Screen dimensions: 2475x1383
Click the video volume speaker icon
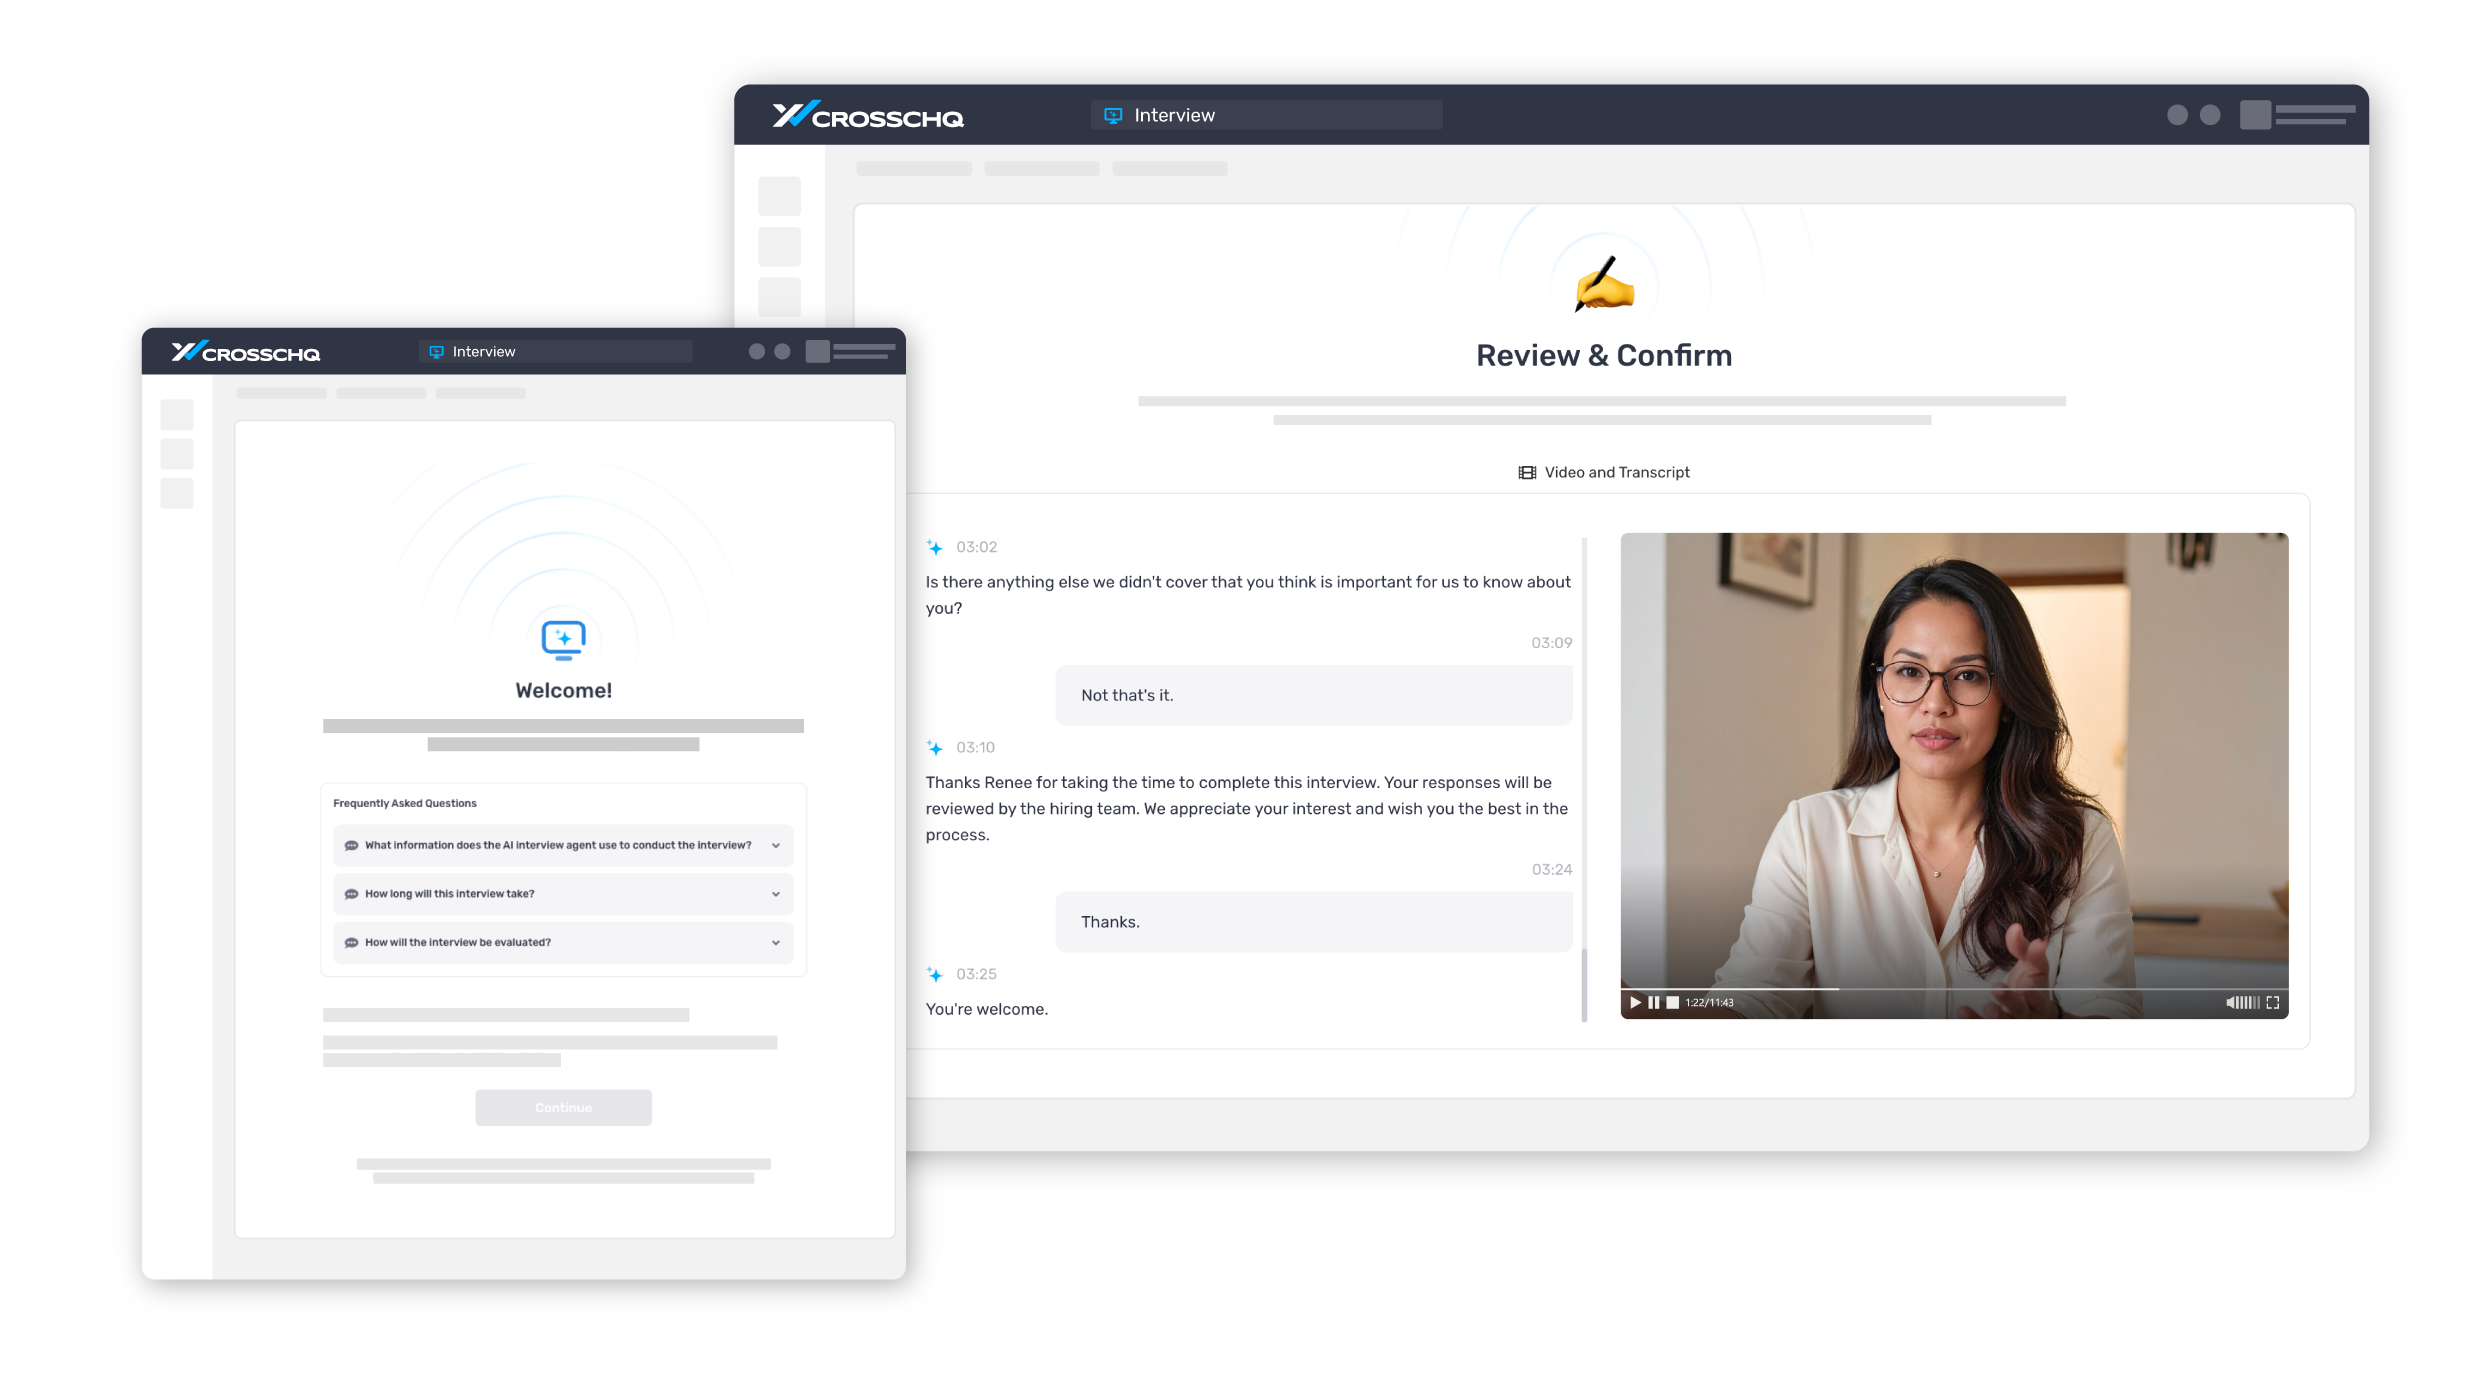tap(2231, 1002)
